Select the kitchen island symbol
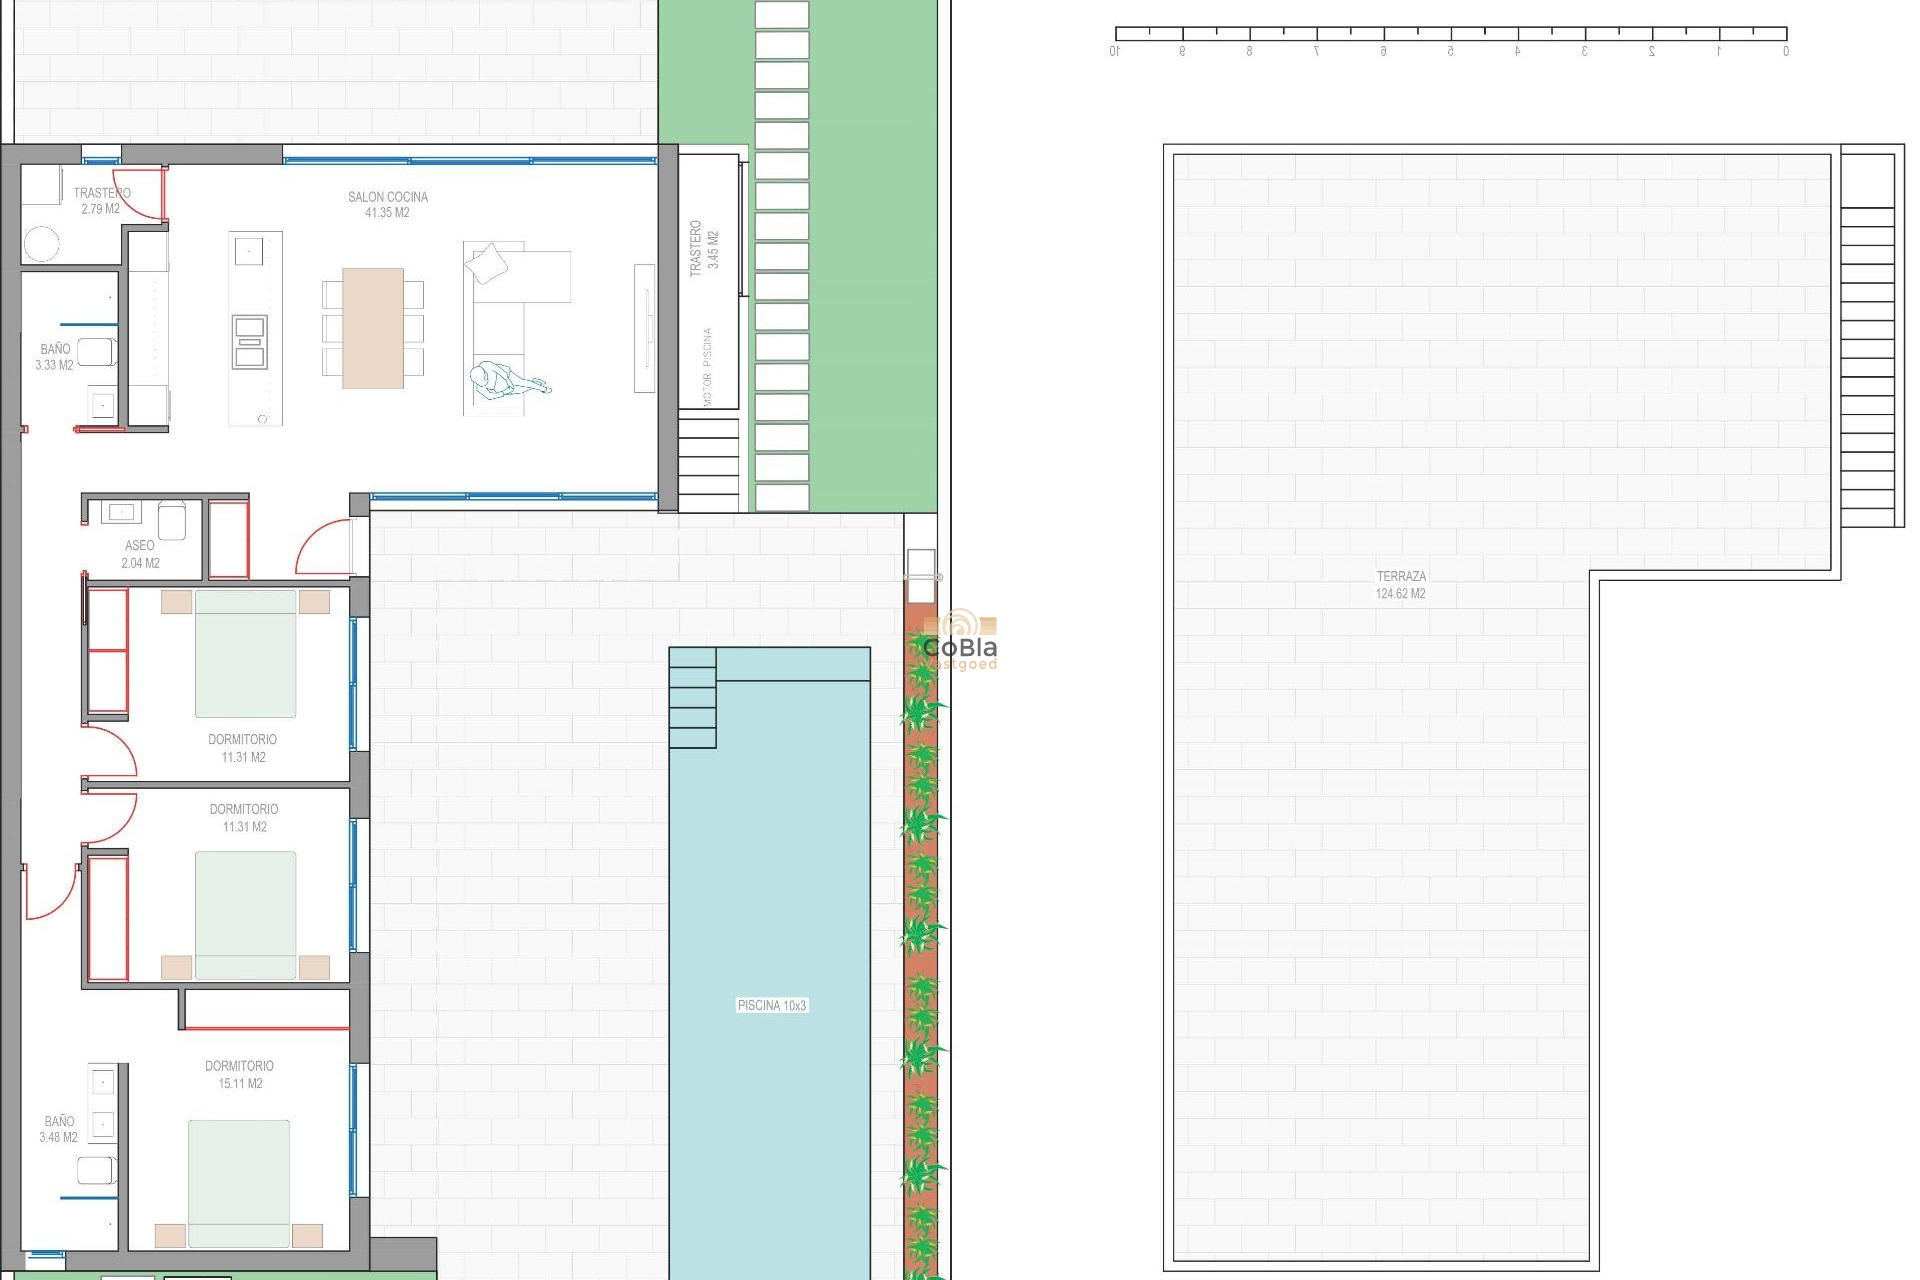Image resolution: width=1920 pixels, height=1280 pixels. [255, 320]
